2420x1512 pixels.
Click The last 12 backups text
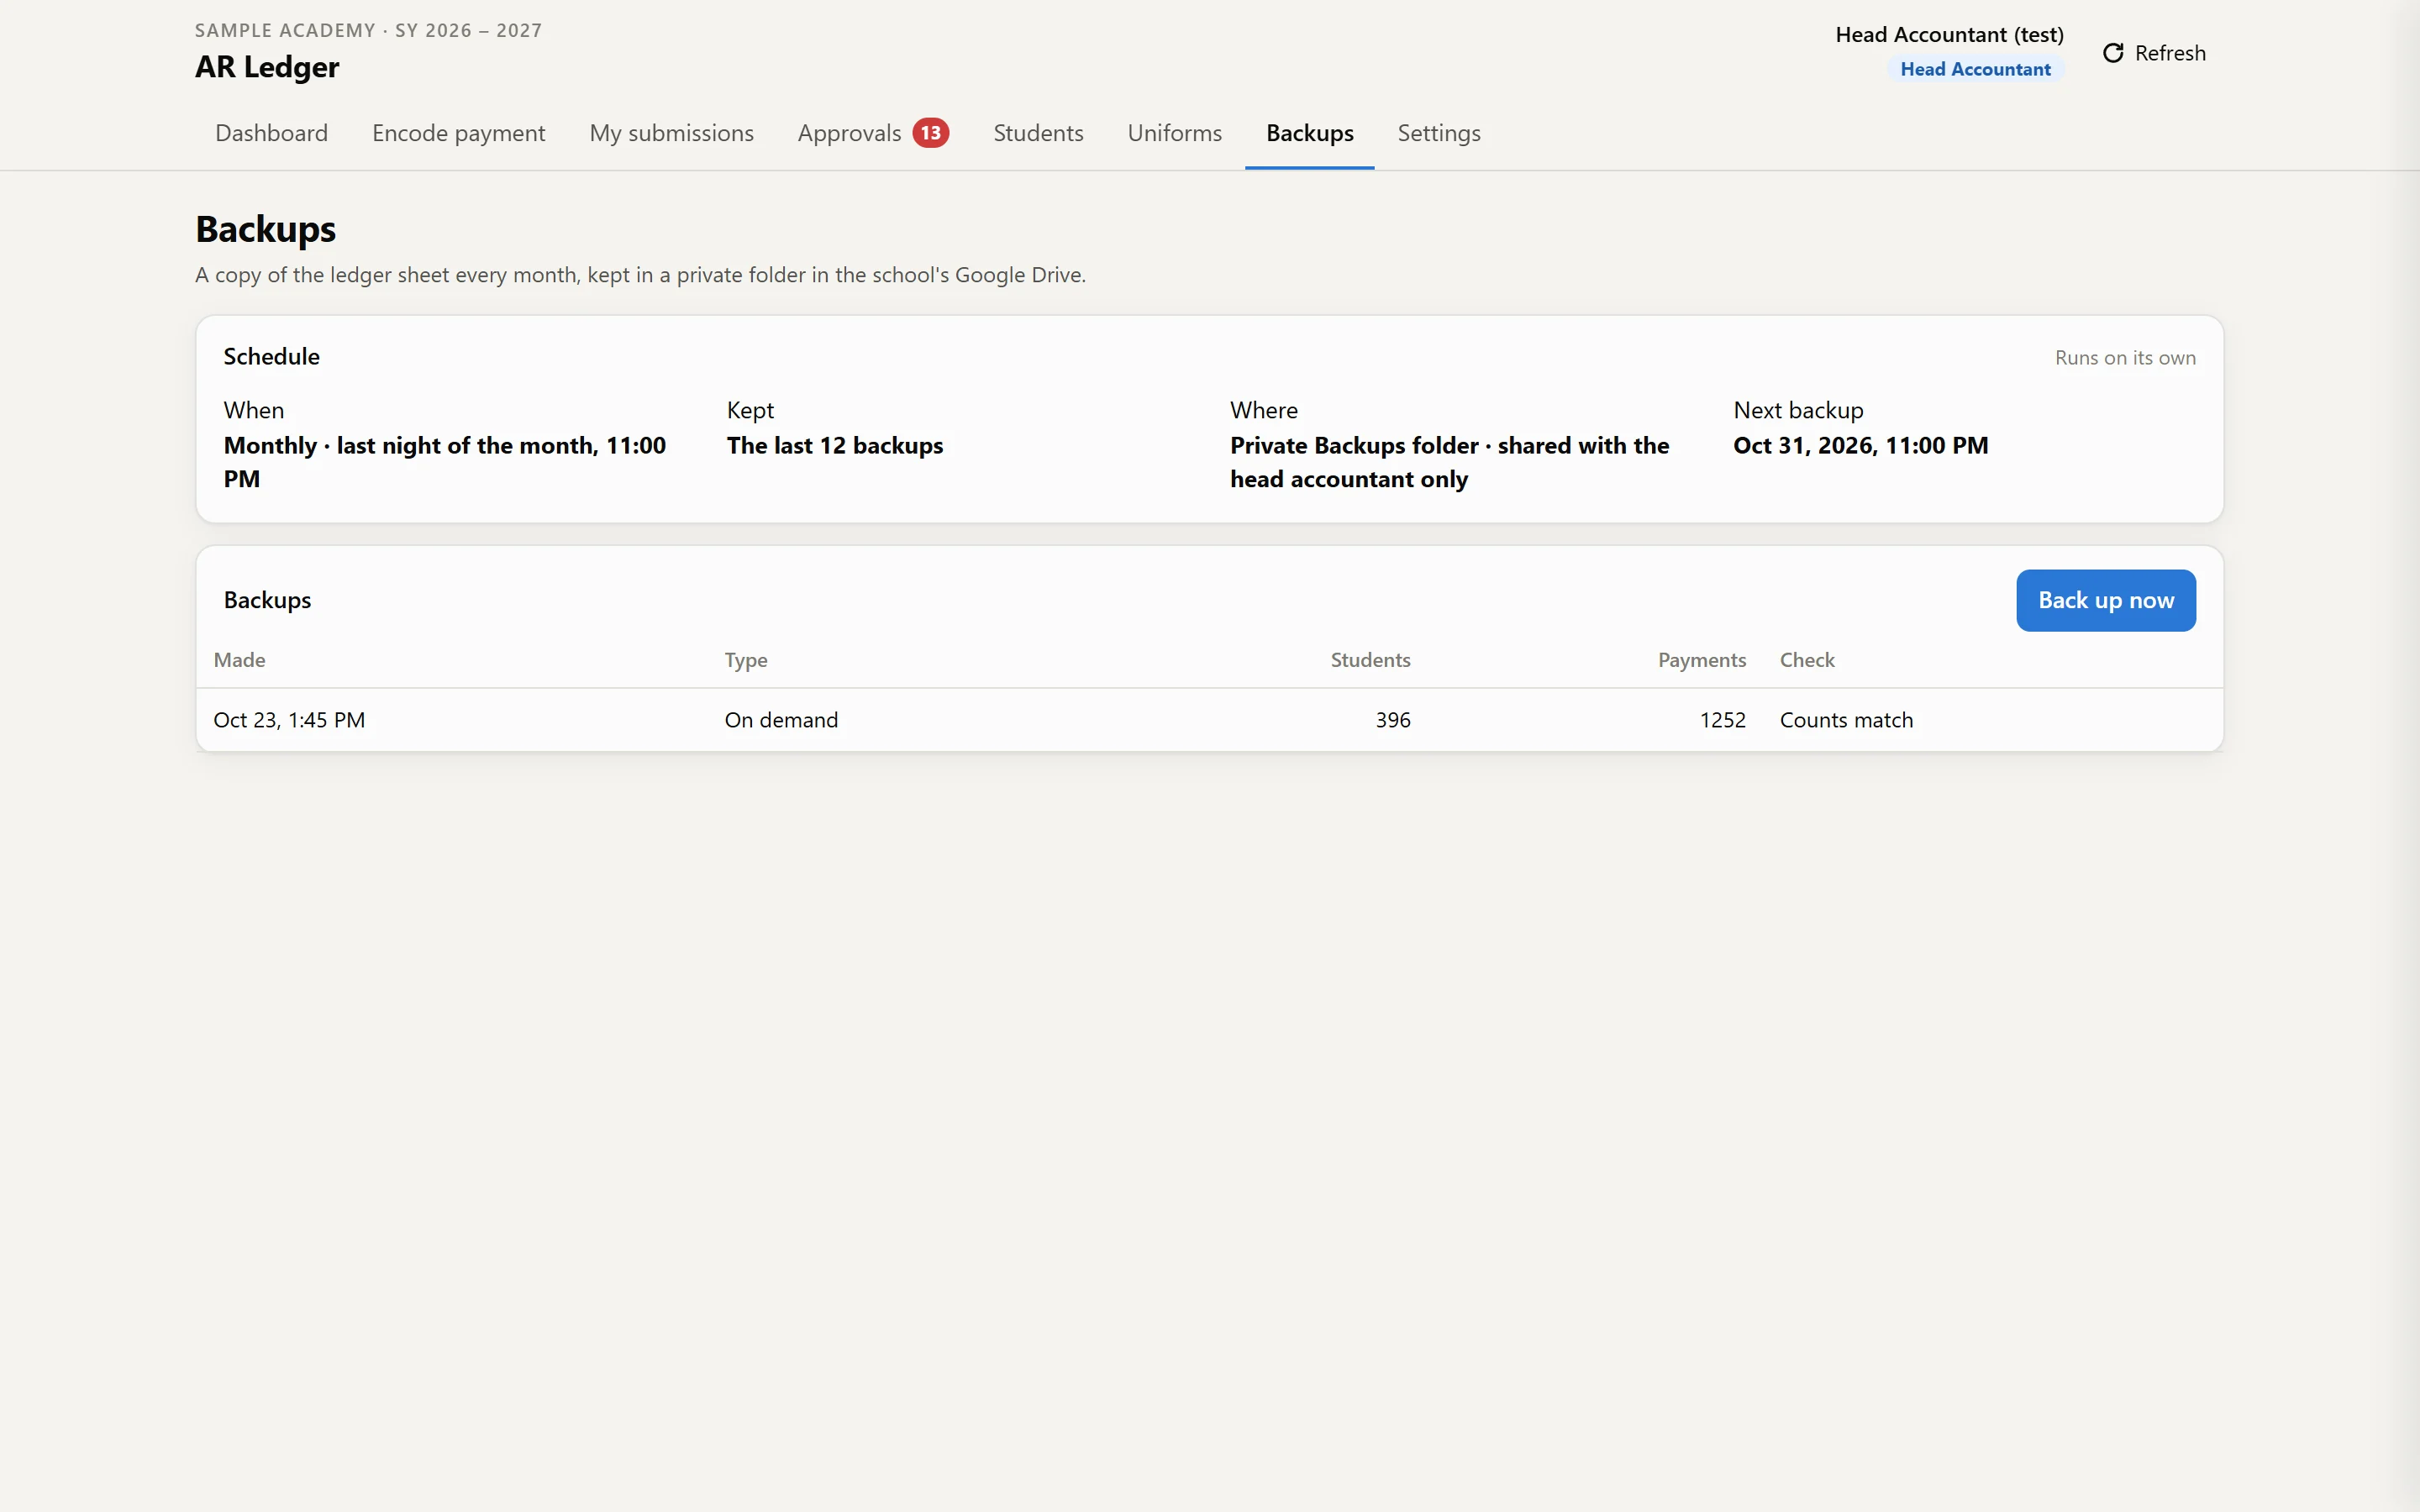(834, 445)
